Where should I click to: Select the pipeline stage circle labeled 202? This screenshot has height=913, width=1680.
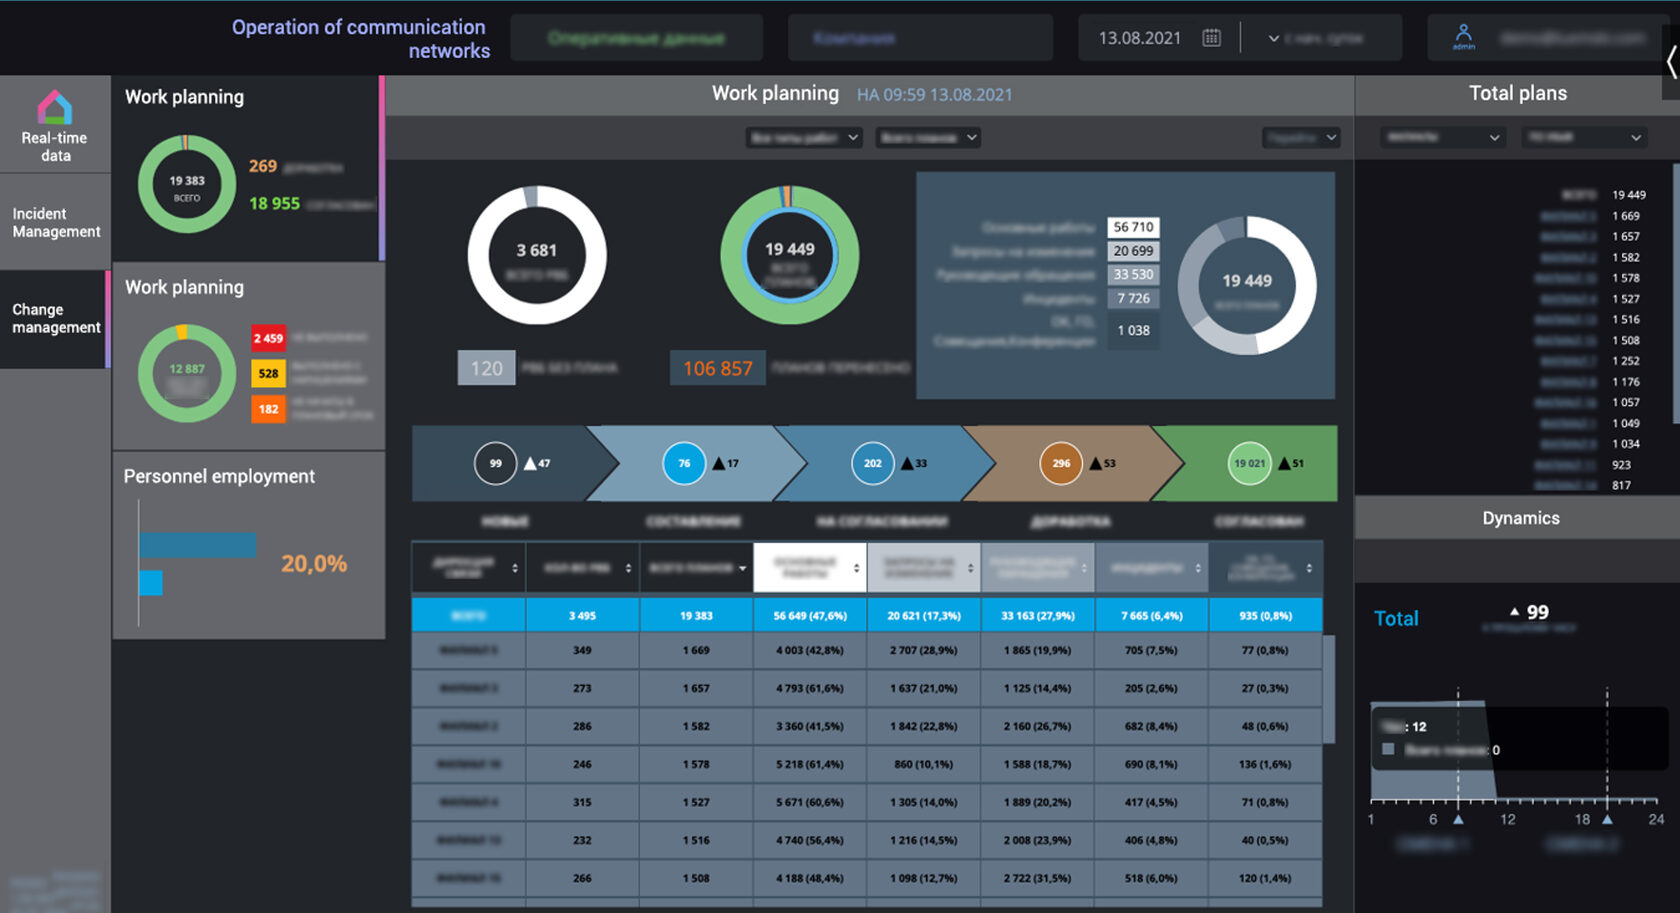coord(872,464)
